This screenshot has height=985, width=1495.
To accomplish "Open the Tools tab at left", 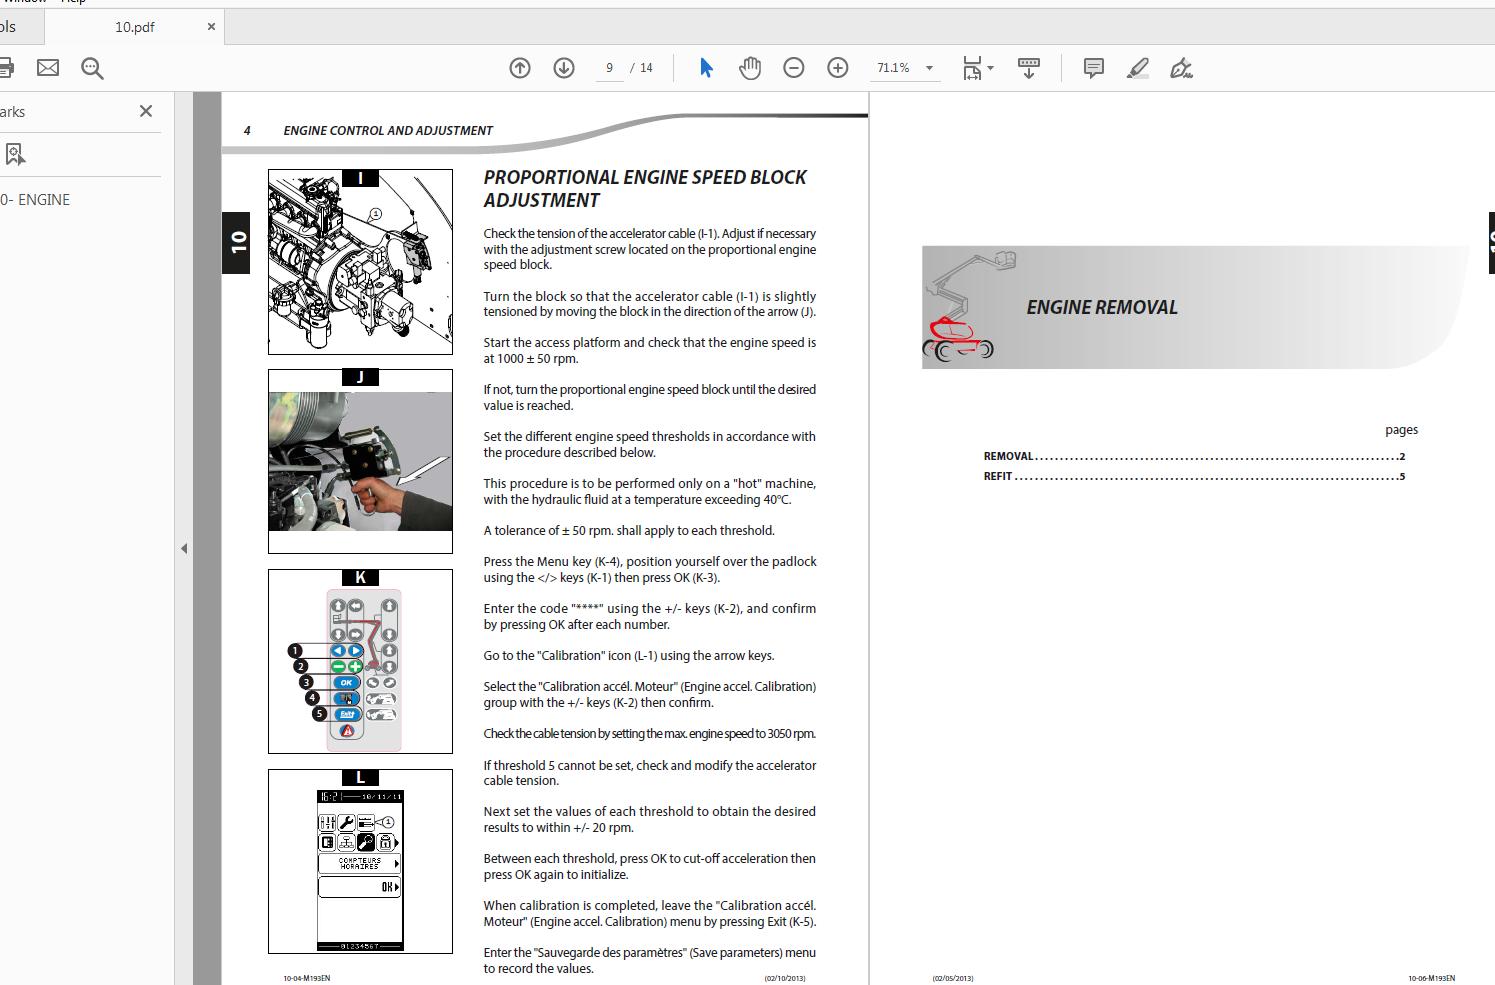I will click(10, 27).
